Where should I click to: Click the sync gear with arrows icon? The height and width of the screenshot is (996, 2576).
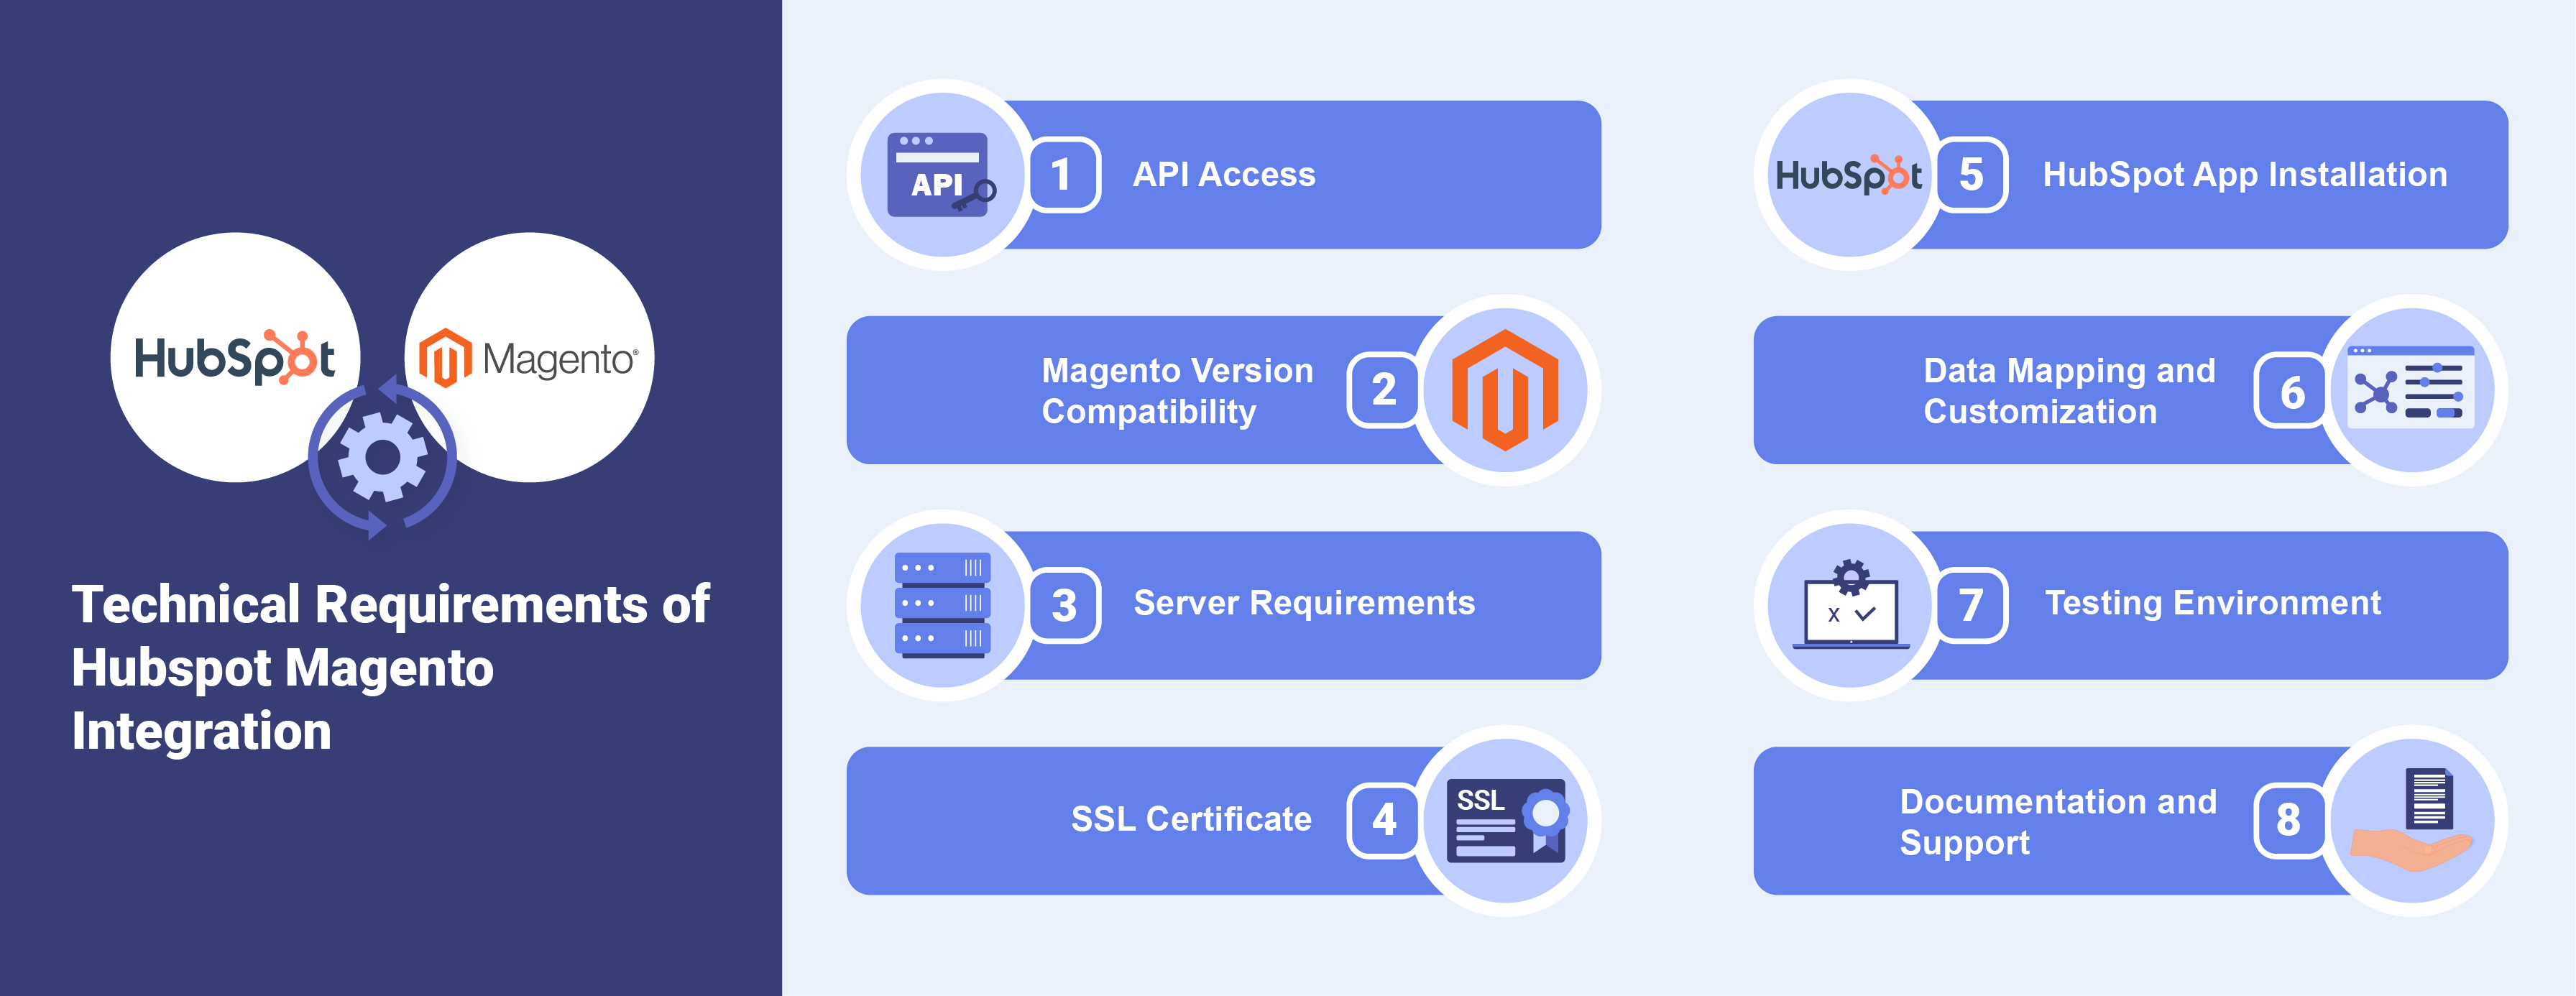pyautogui.click(x=382, y=458)
